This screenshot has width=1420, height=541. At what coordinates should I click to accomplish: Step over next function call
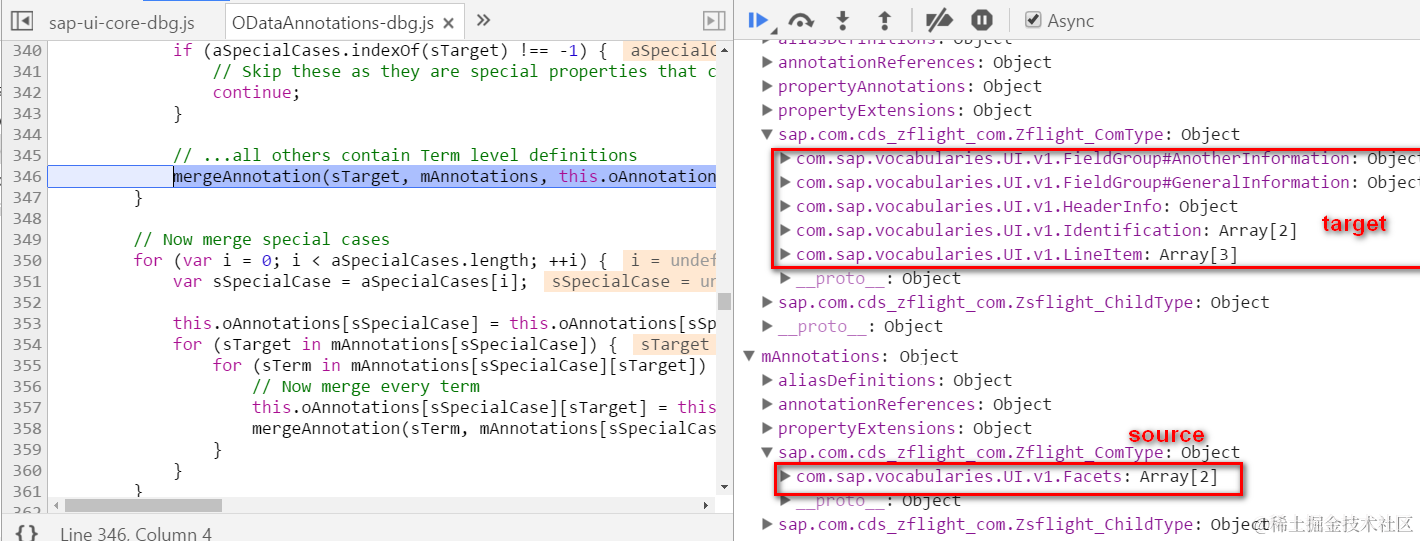(x=801, y=20)
